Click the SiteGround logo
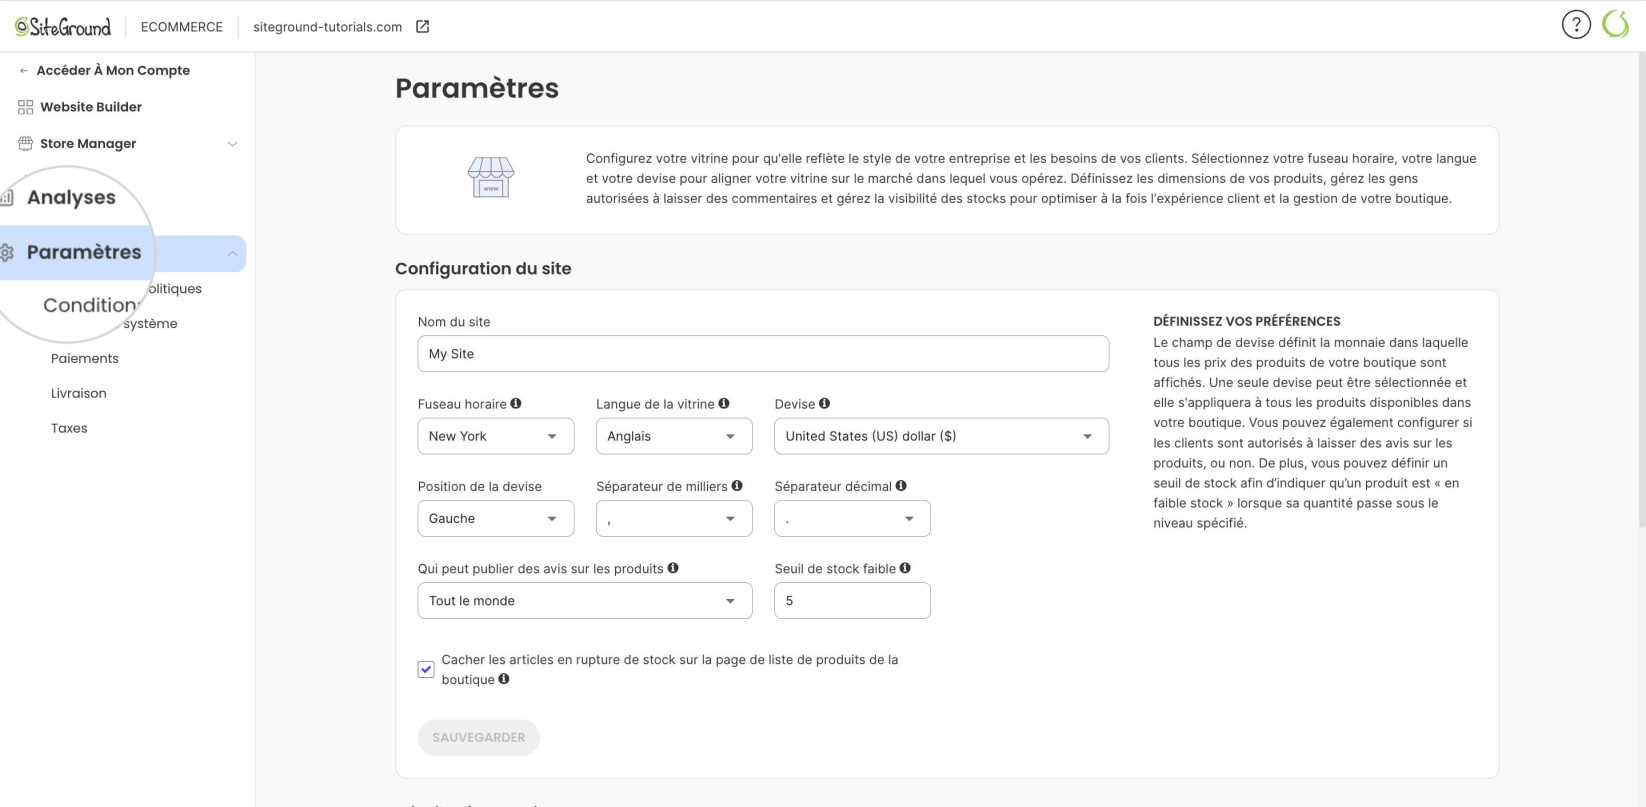Screen dimensions: 1646x807 click(x=63, y=27)
